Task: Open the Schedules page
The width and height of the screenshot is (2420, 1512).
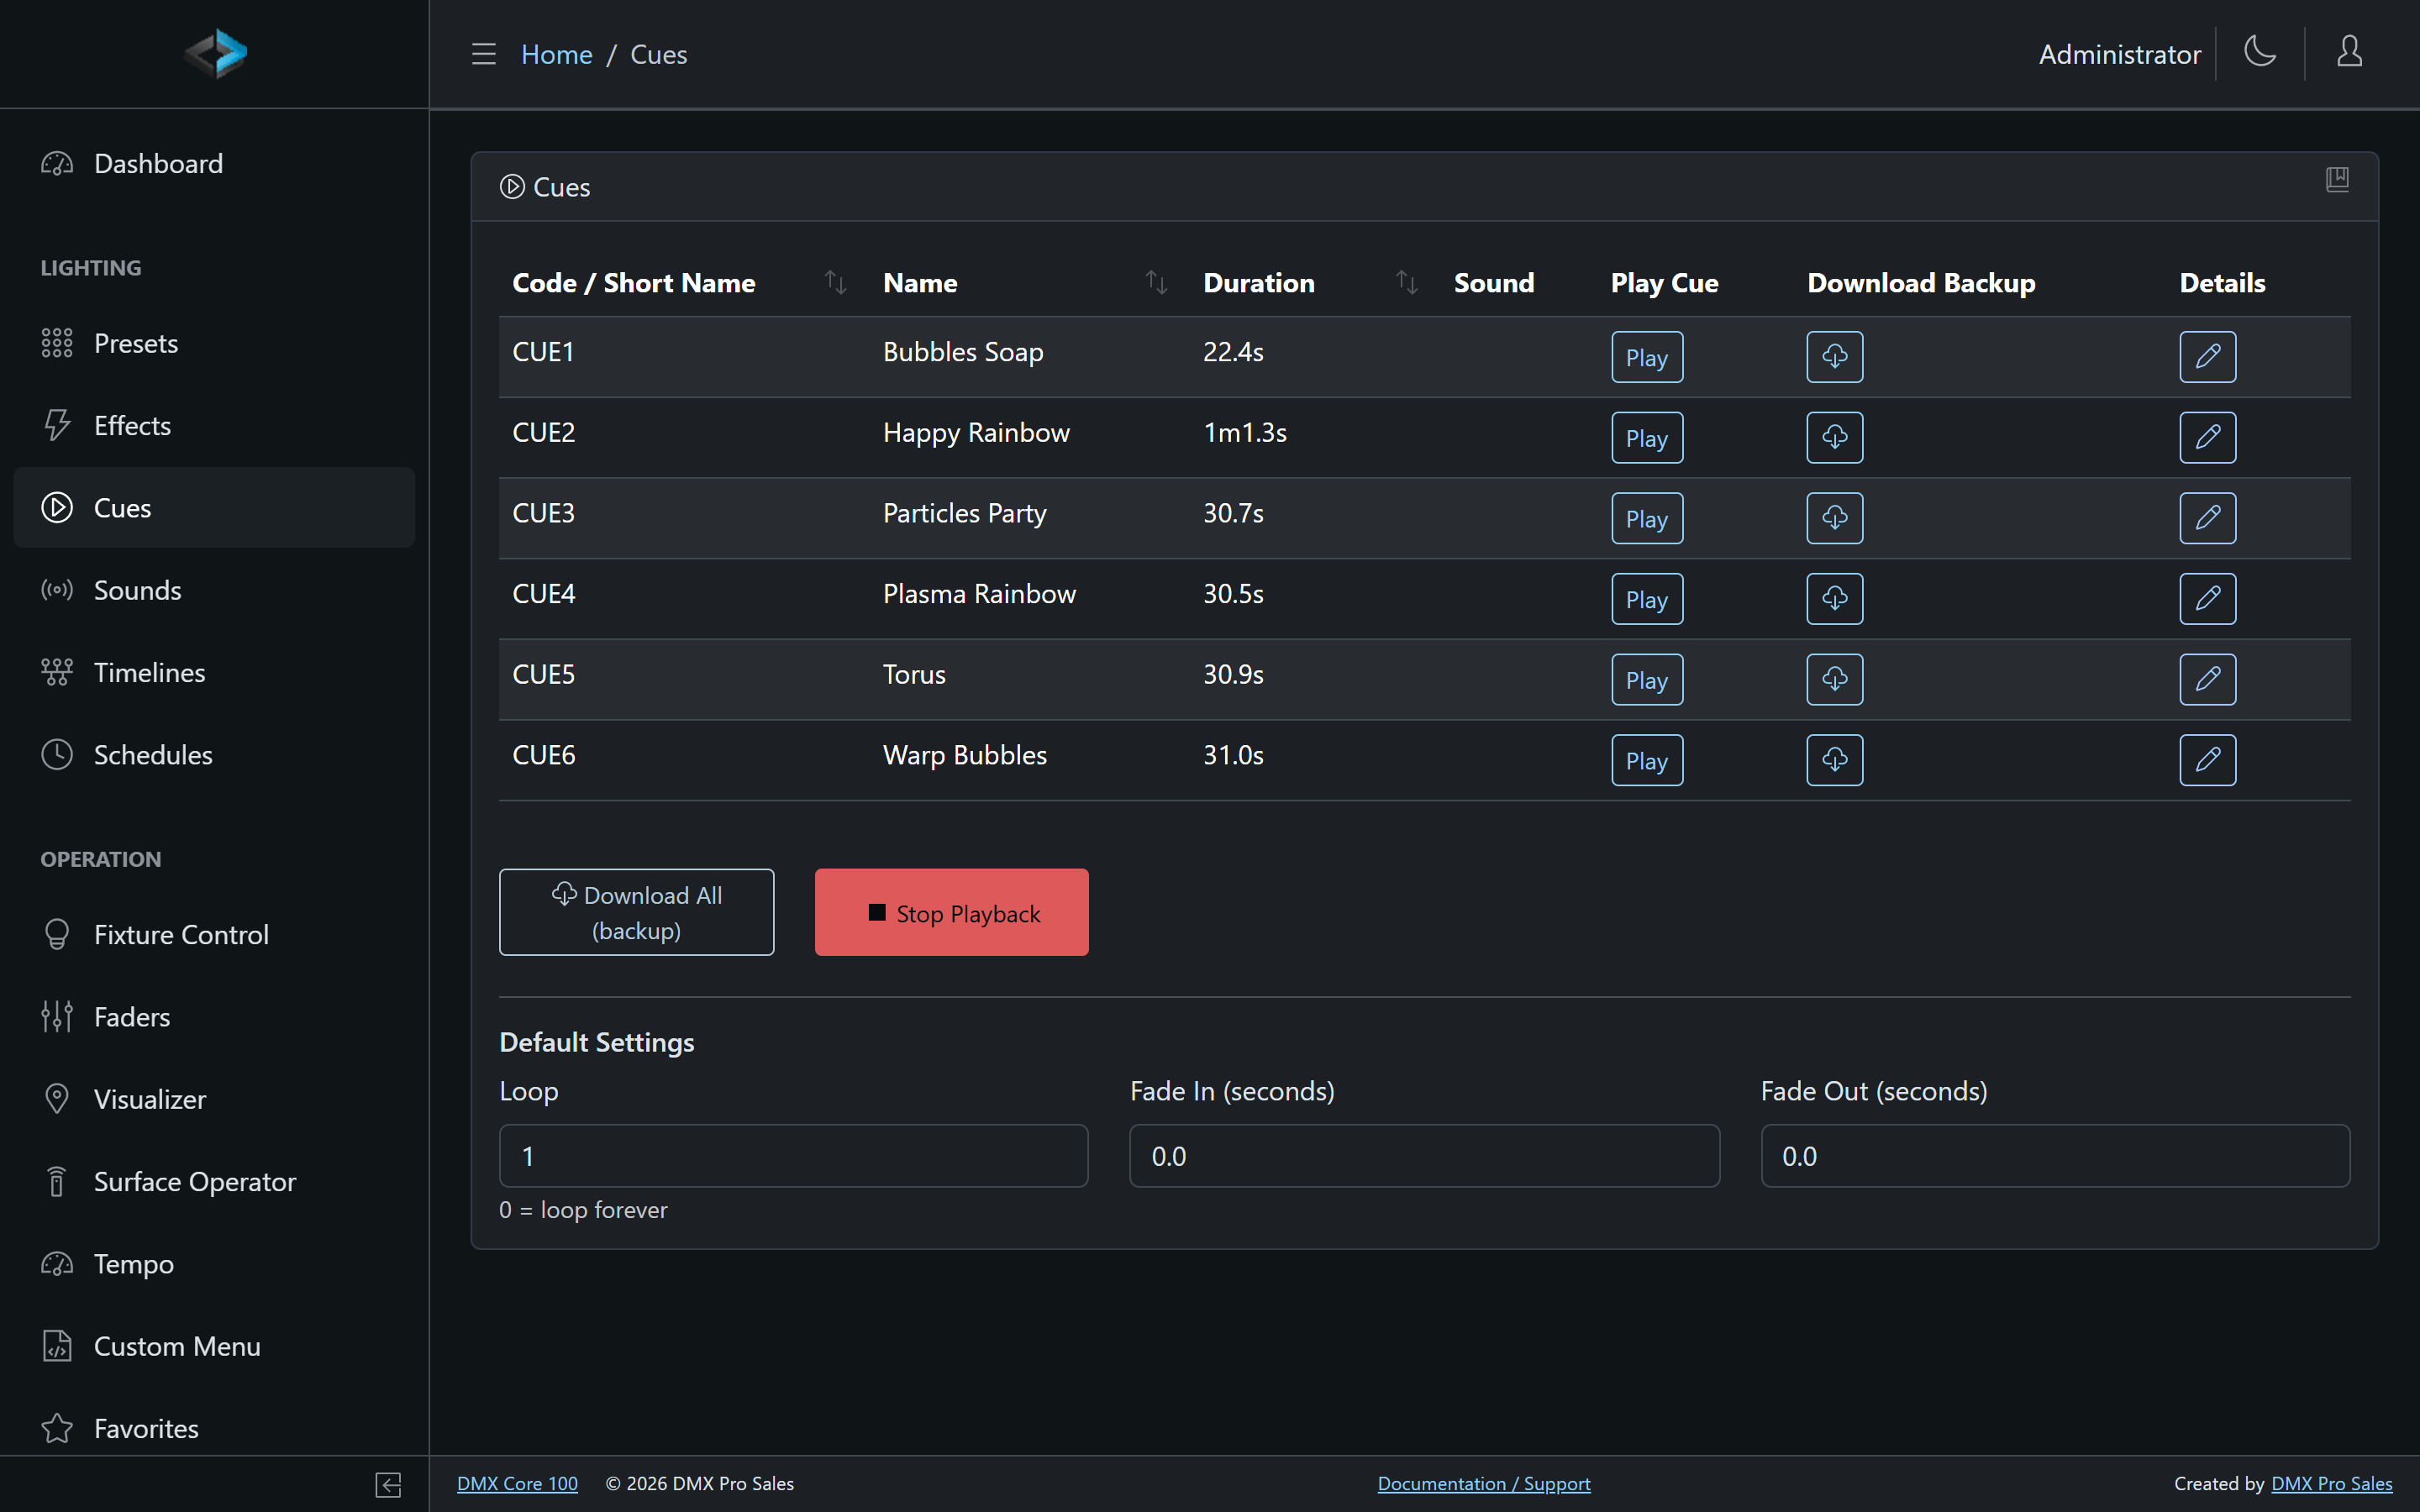Action: (214, 754)
